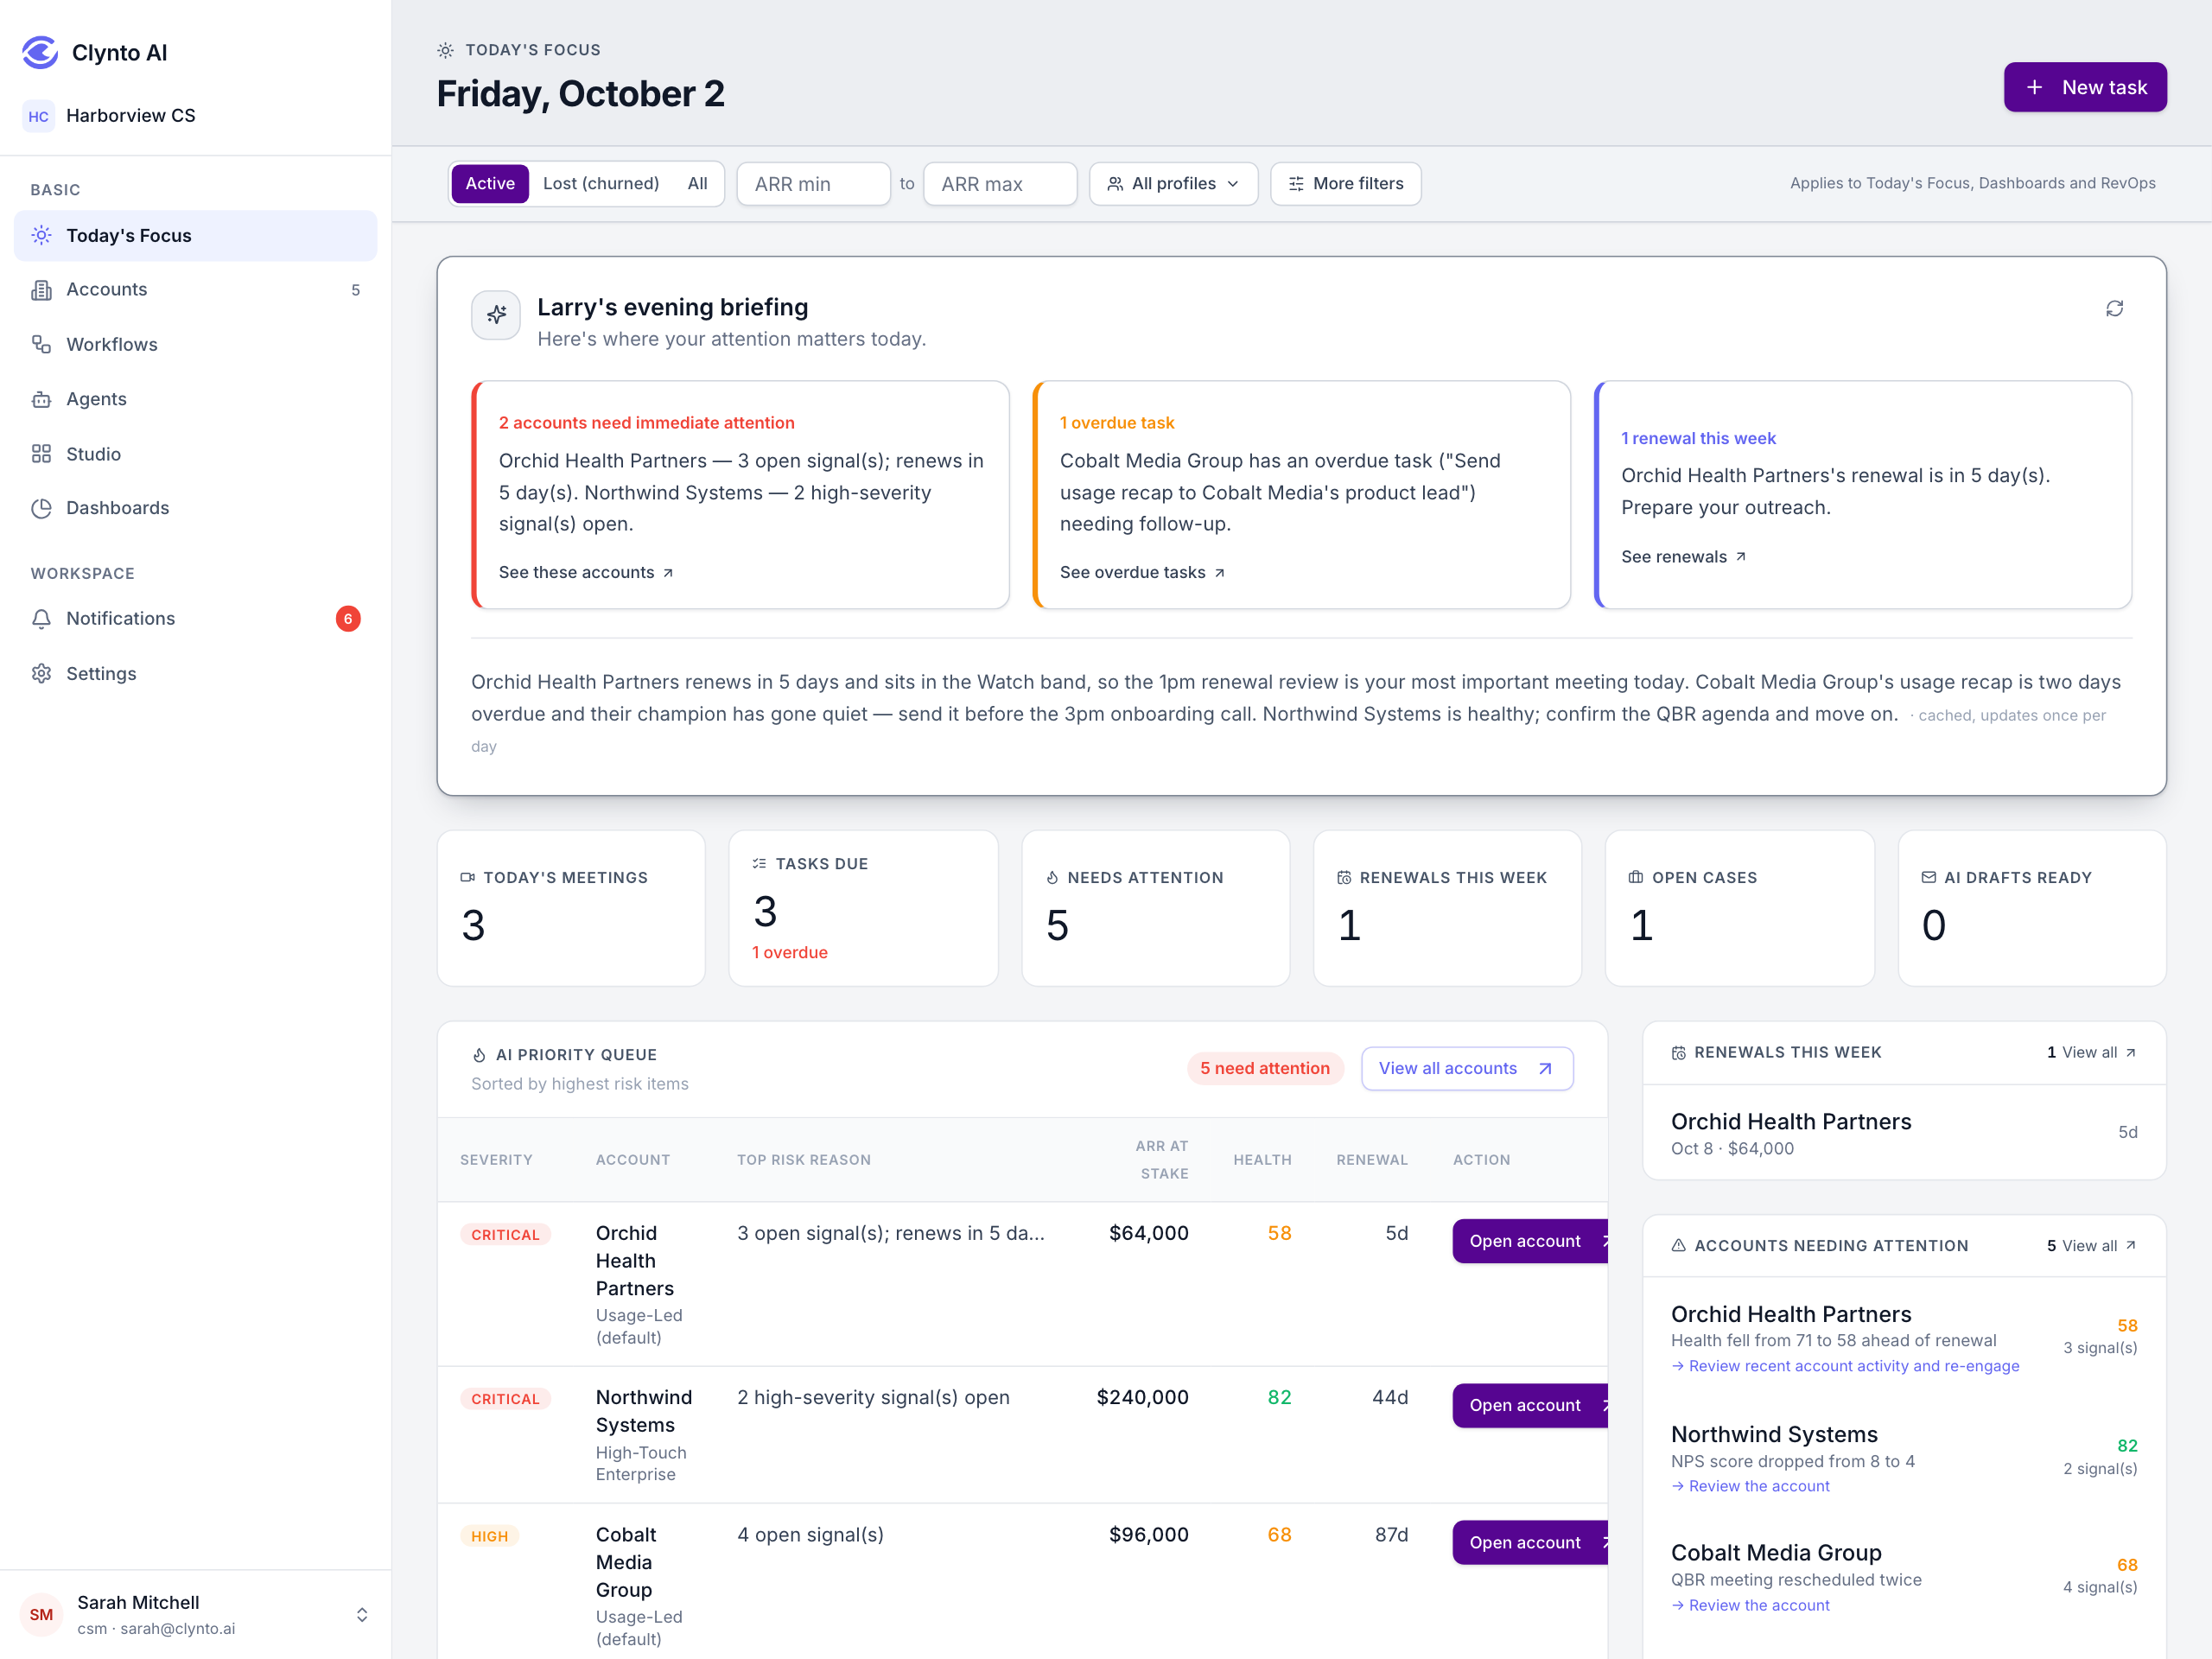This screenshot has width=2212, height=1659.
Task: Follow the See renewals link
Action: tap(1683, 557)
